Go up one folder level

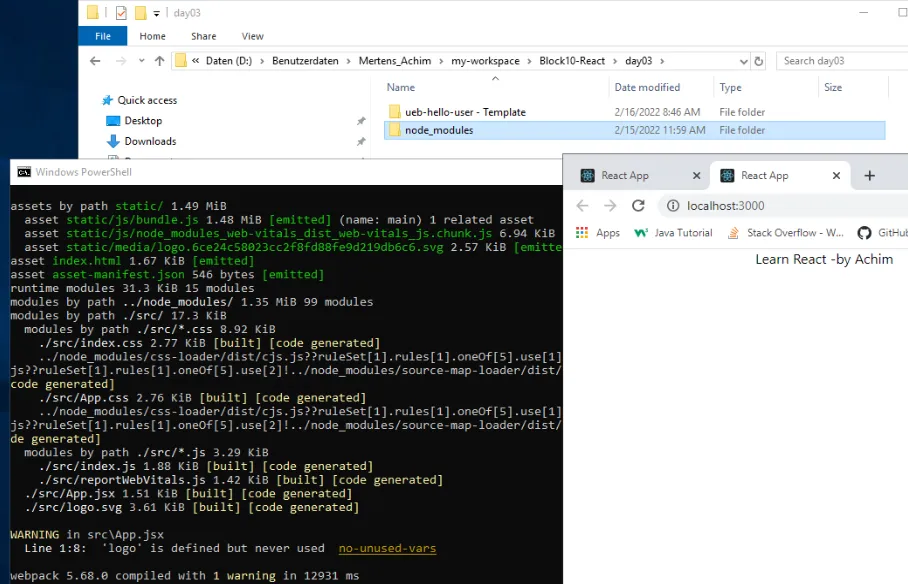[160, 61]
